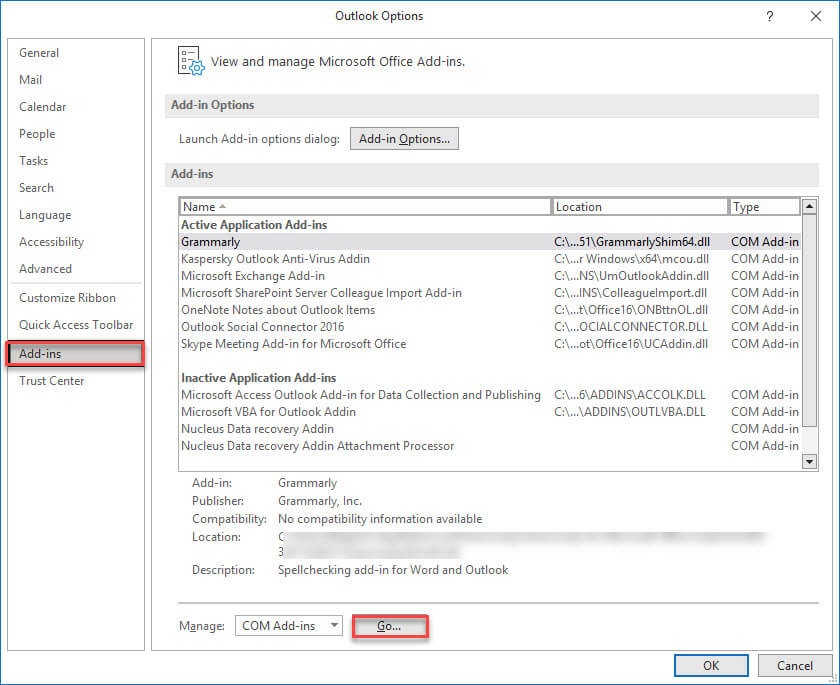Click the mcou.dll location cell
Screen dimensions: 840x685
pos(632,259)
